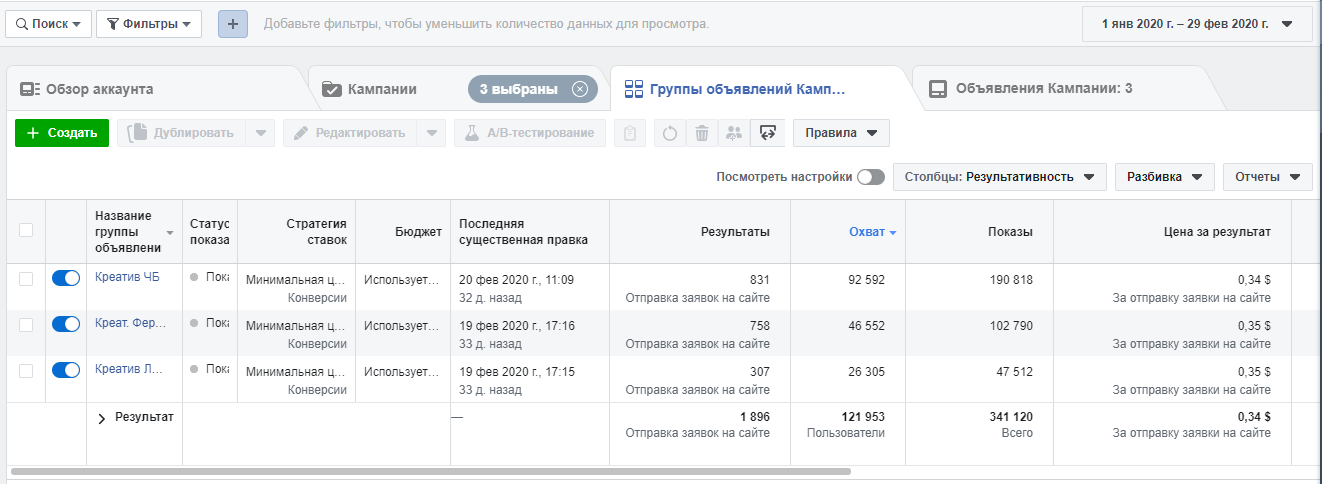This screenshot has width=1322, height=484.
Task: Tick checkbox for Креатив Л… row
Action: 26,371
